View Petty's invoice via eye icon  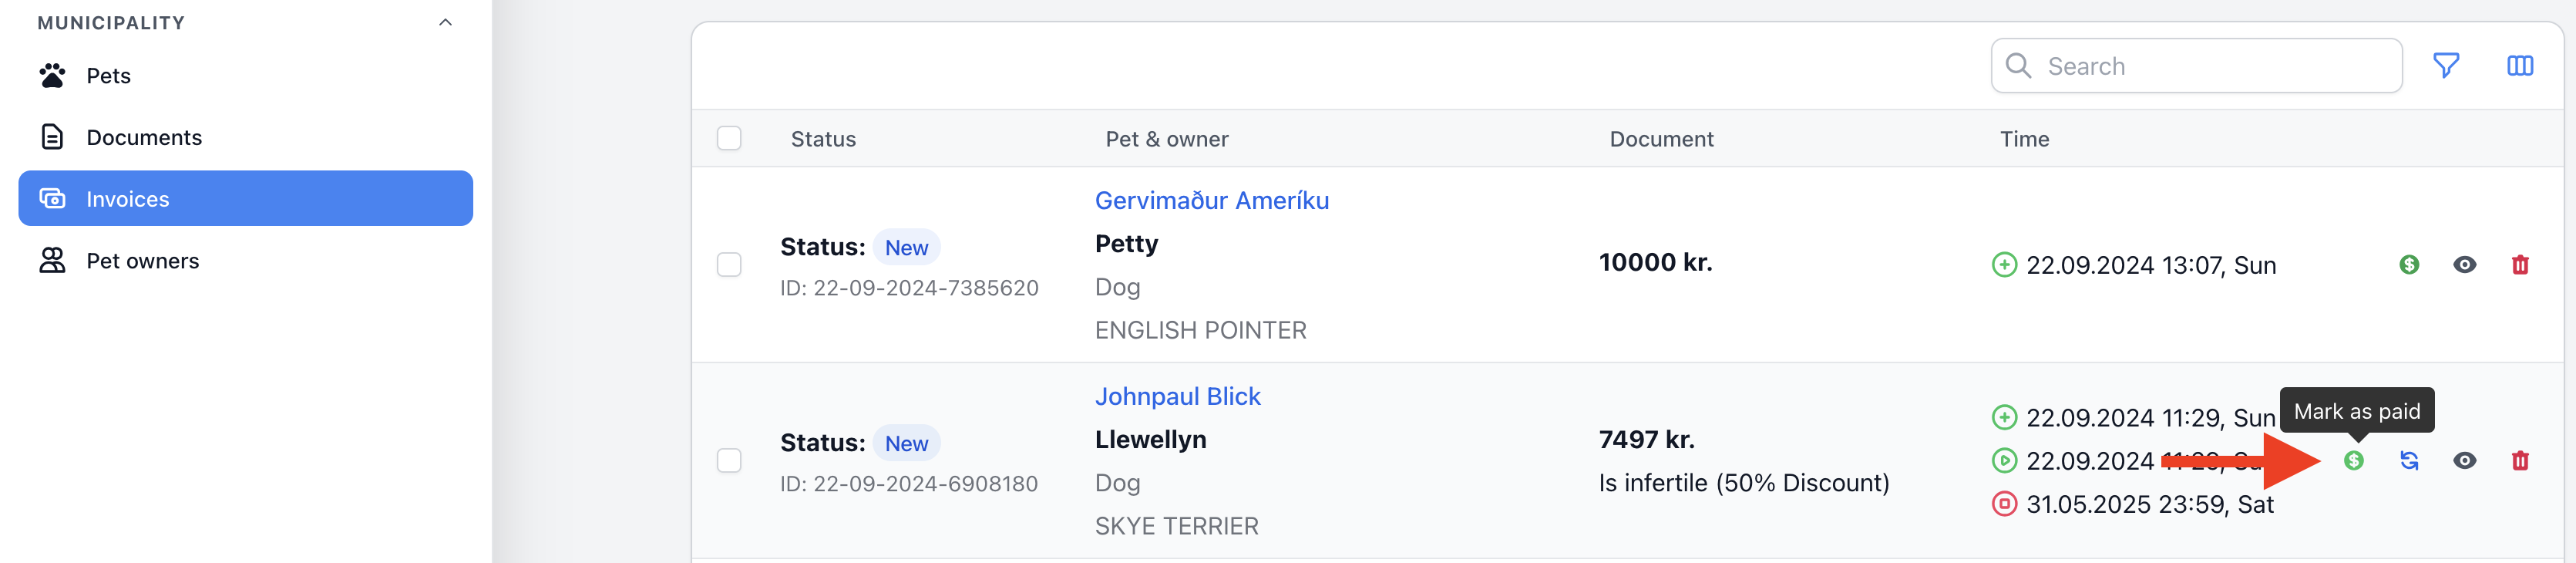click(2465, 265)
